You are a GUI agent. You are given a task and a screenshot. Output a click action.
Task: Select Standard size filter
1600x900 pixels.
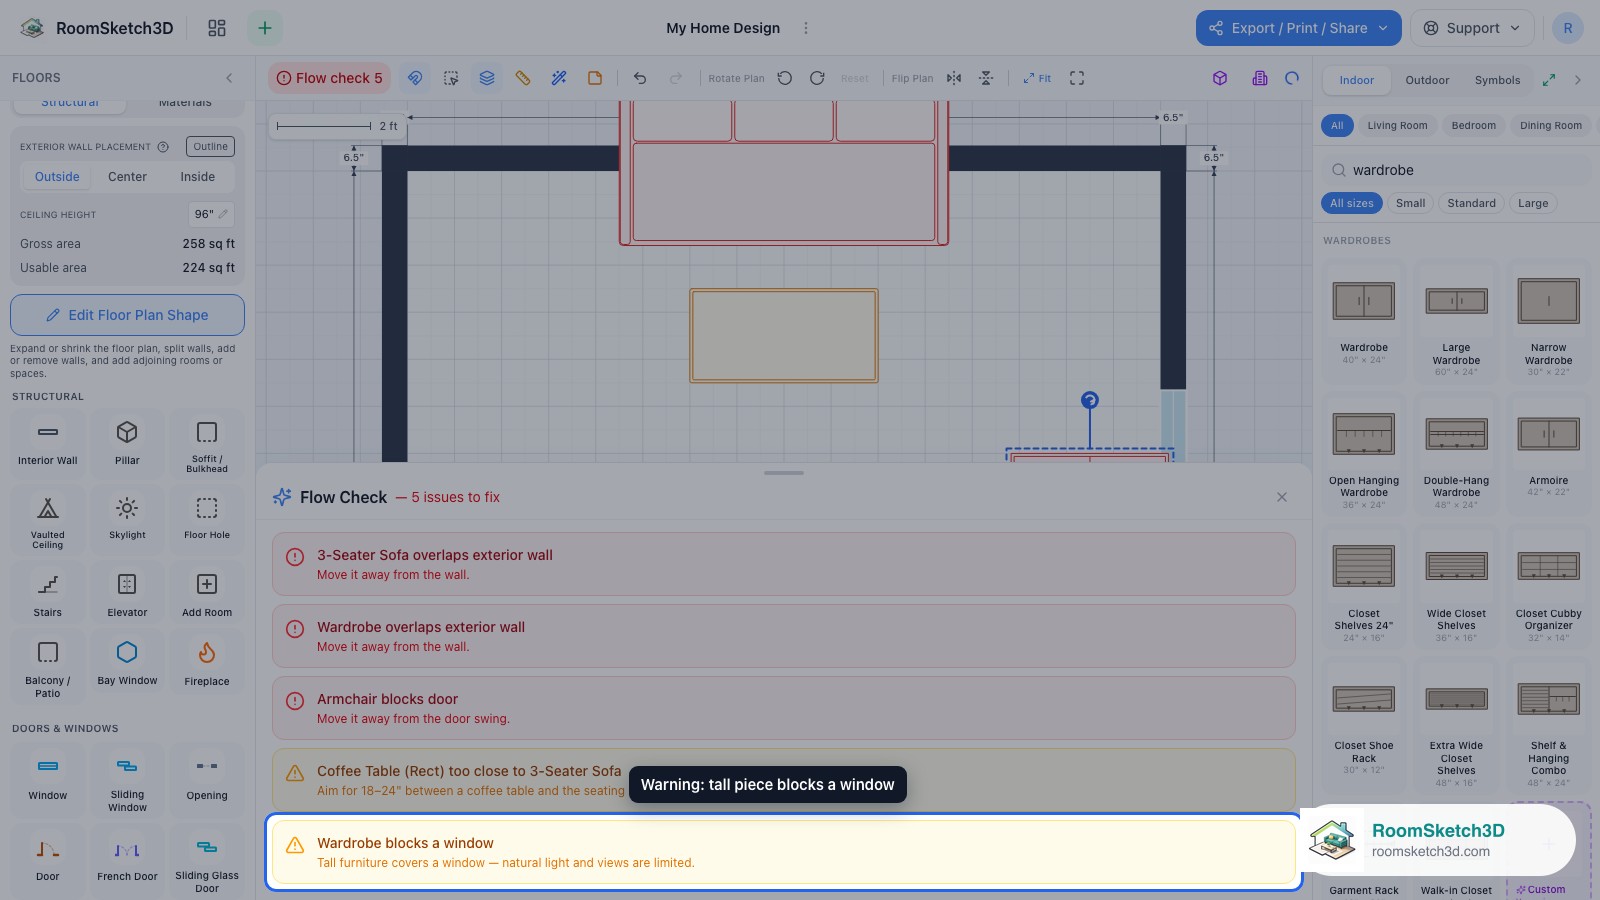pyautogui.click(x=1471, y=203)
